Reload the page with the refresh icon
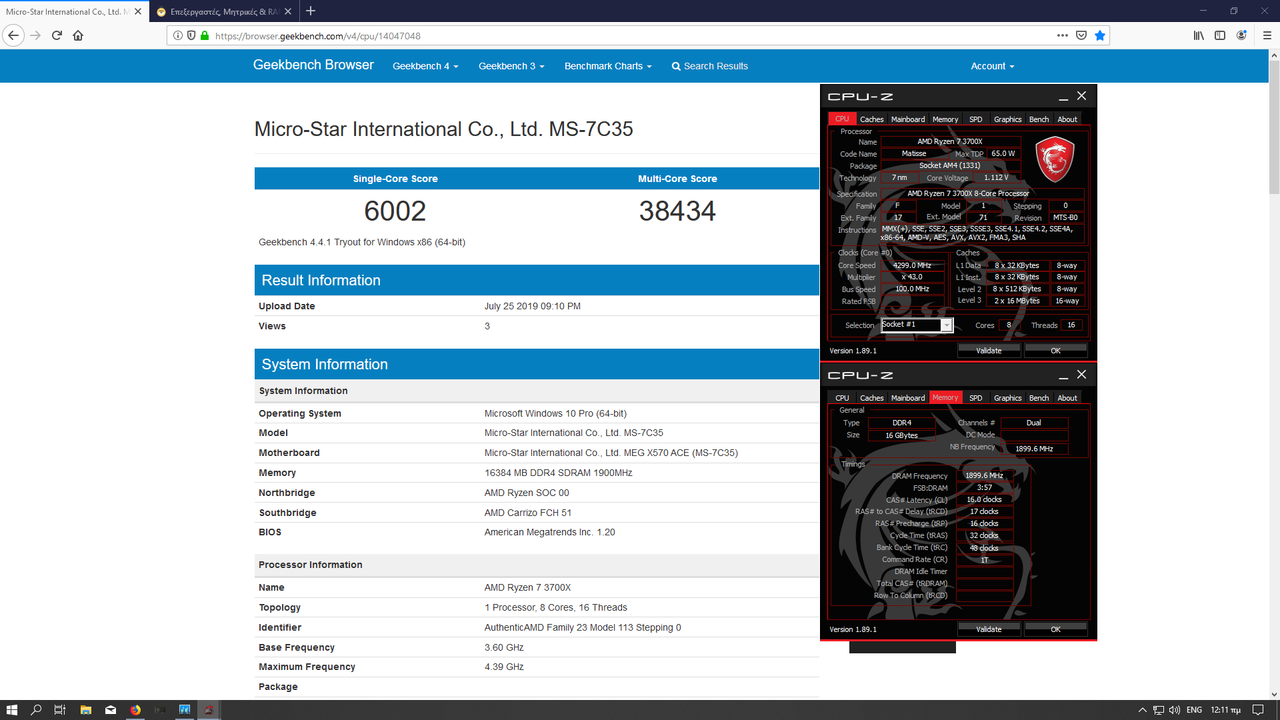This screenshot has width=1280, height=720. pos(57,35)
